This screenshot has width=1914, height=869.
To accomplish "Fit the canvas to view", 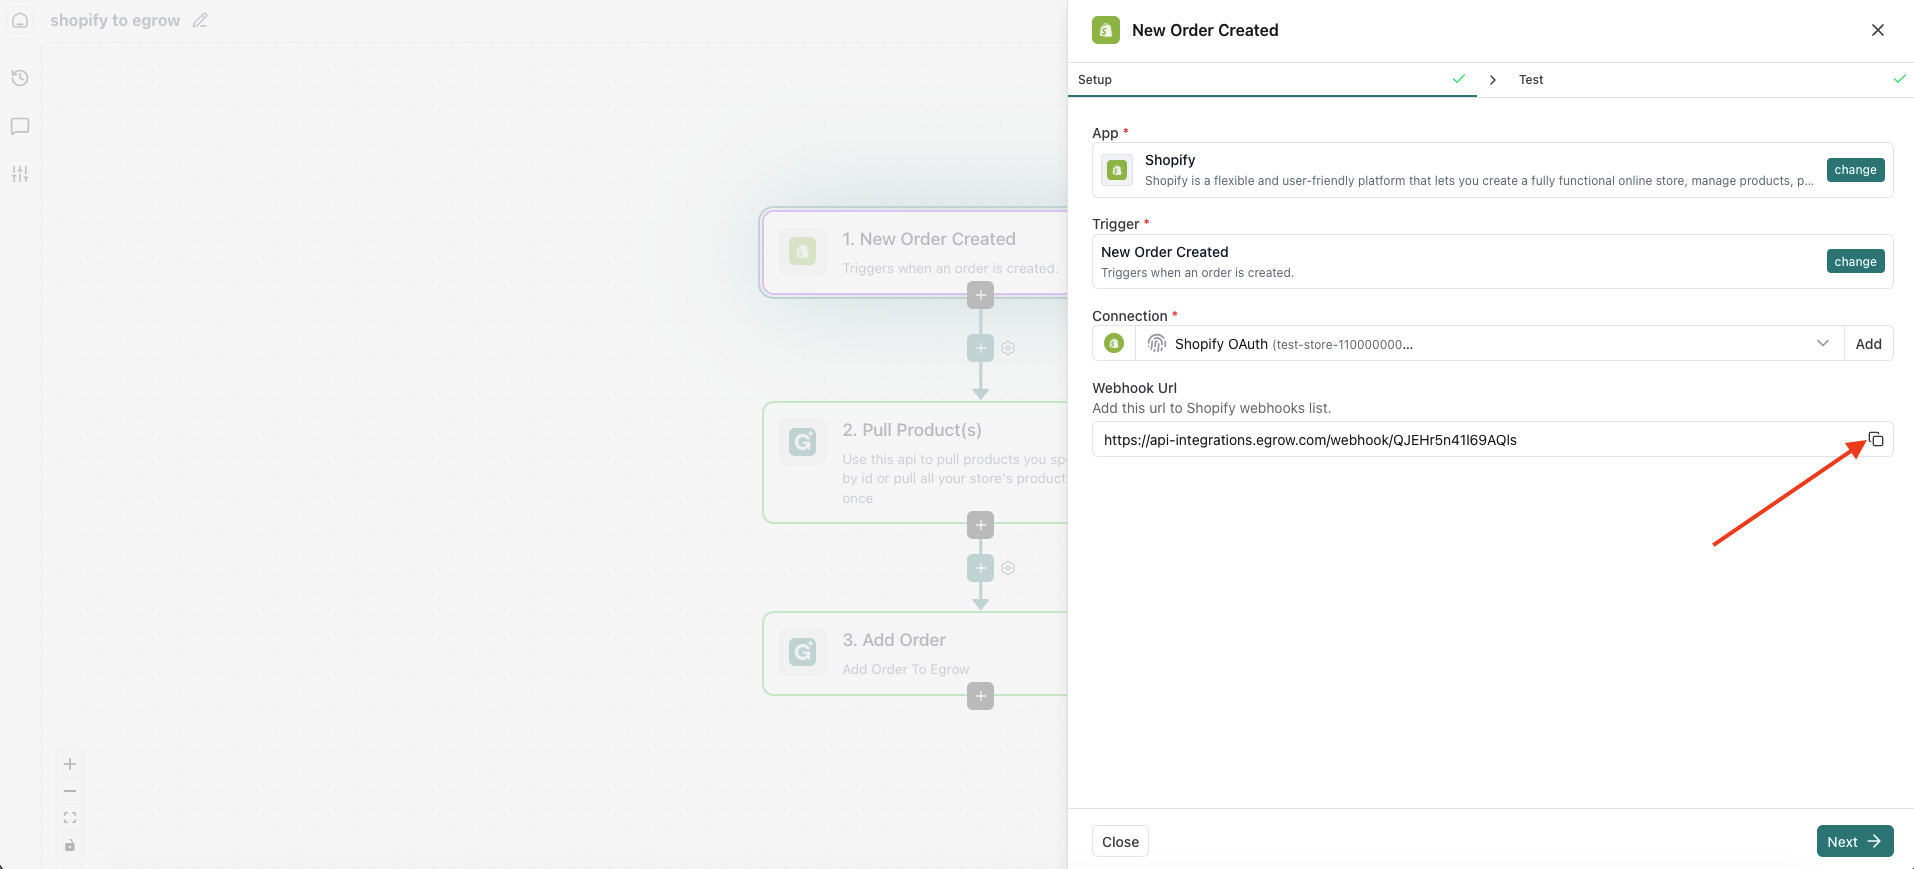I will 70,818.
